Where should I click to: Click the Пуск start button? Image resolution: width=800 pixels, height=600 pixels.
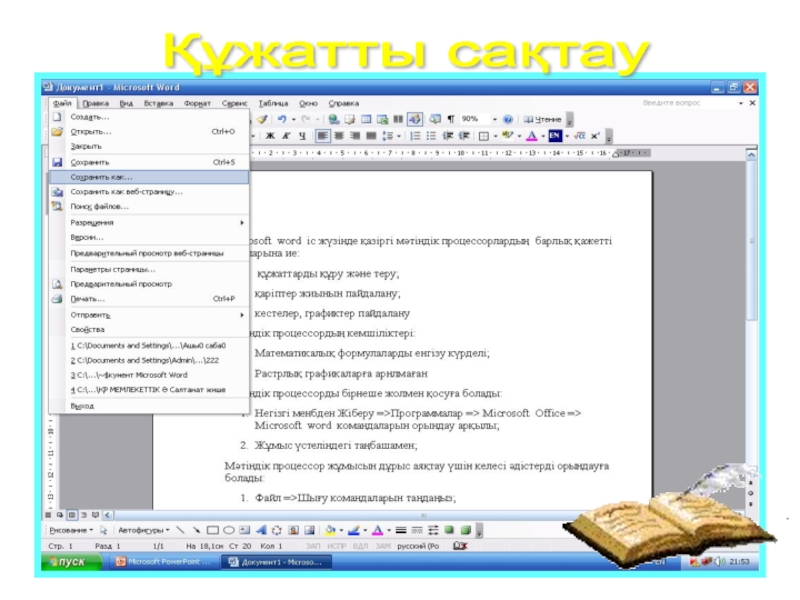(x=71, y=562)
